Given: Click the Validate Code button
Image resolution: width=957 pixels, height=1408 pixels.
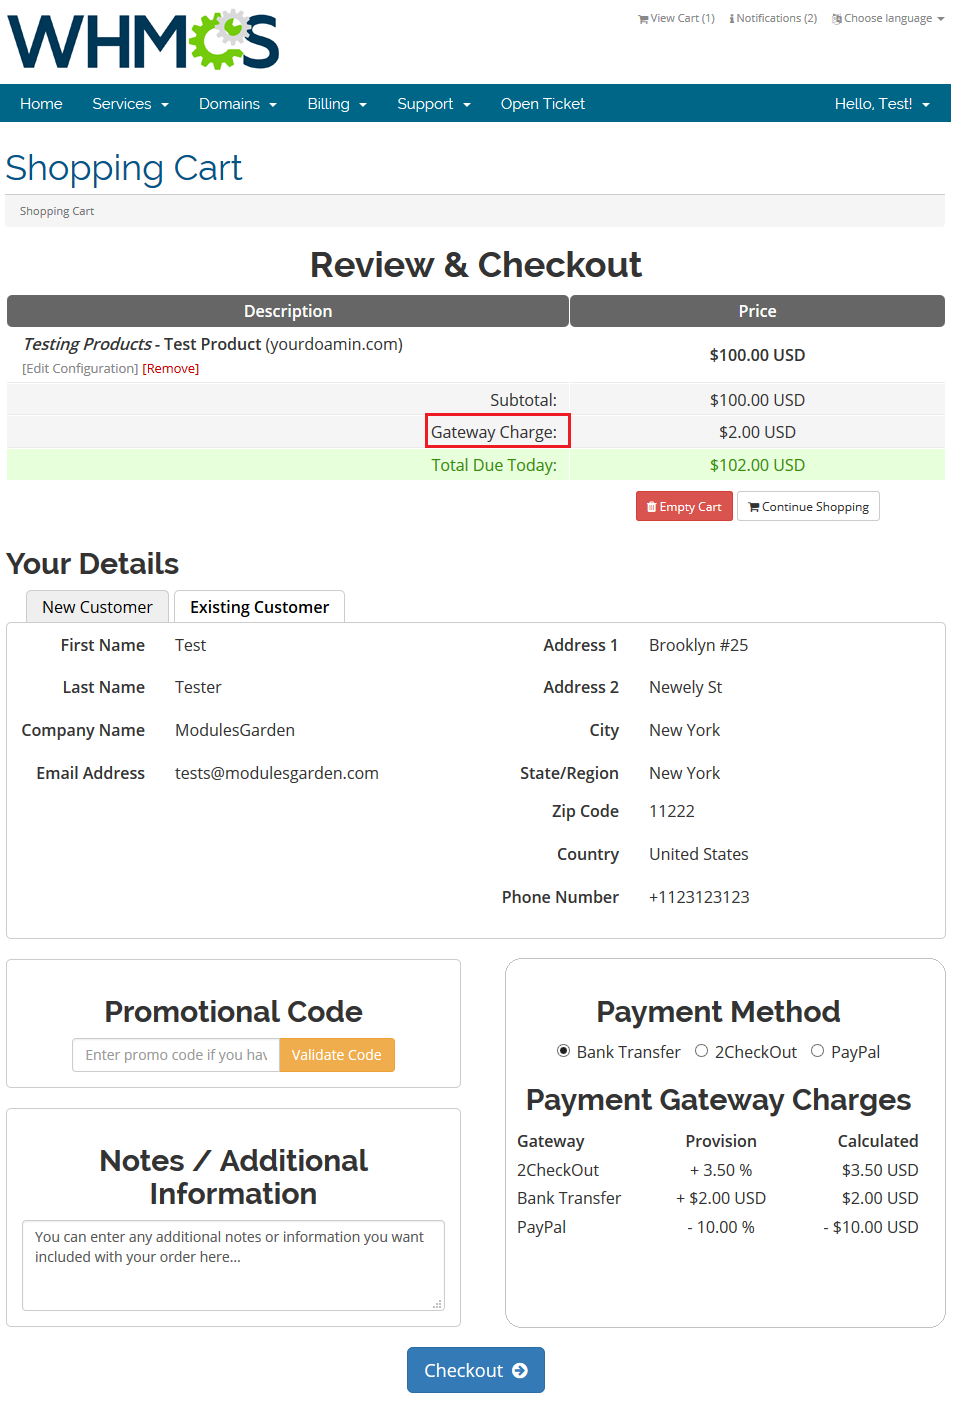Looking at the screenshot, I should 337,1055.
